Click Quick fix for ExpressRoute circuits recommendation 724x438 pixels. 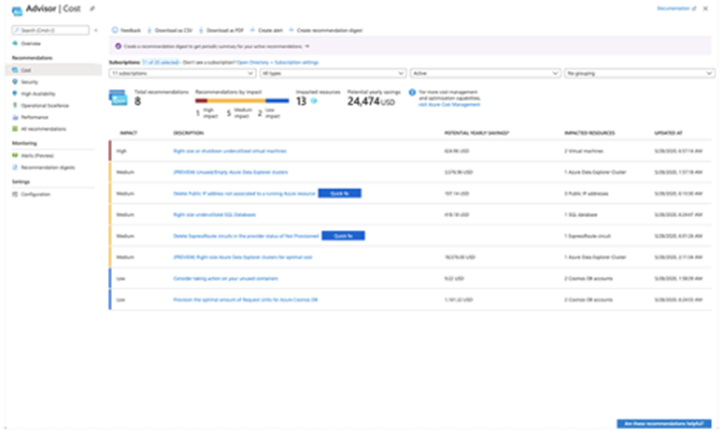(343, 236)
